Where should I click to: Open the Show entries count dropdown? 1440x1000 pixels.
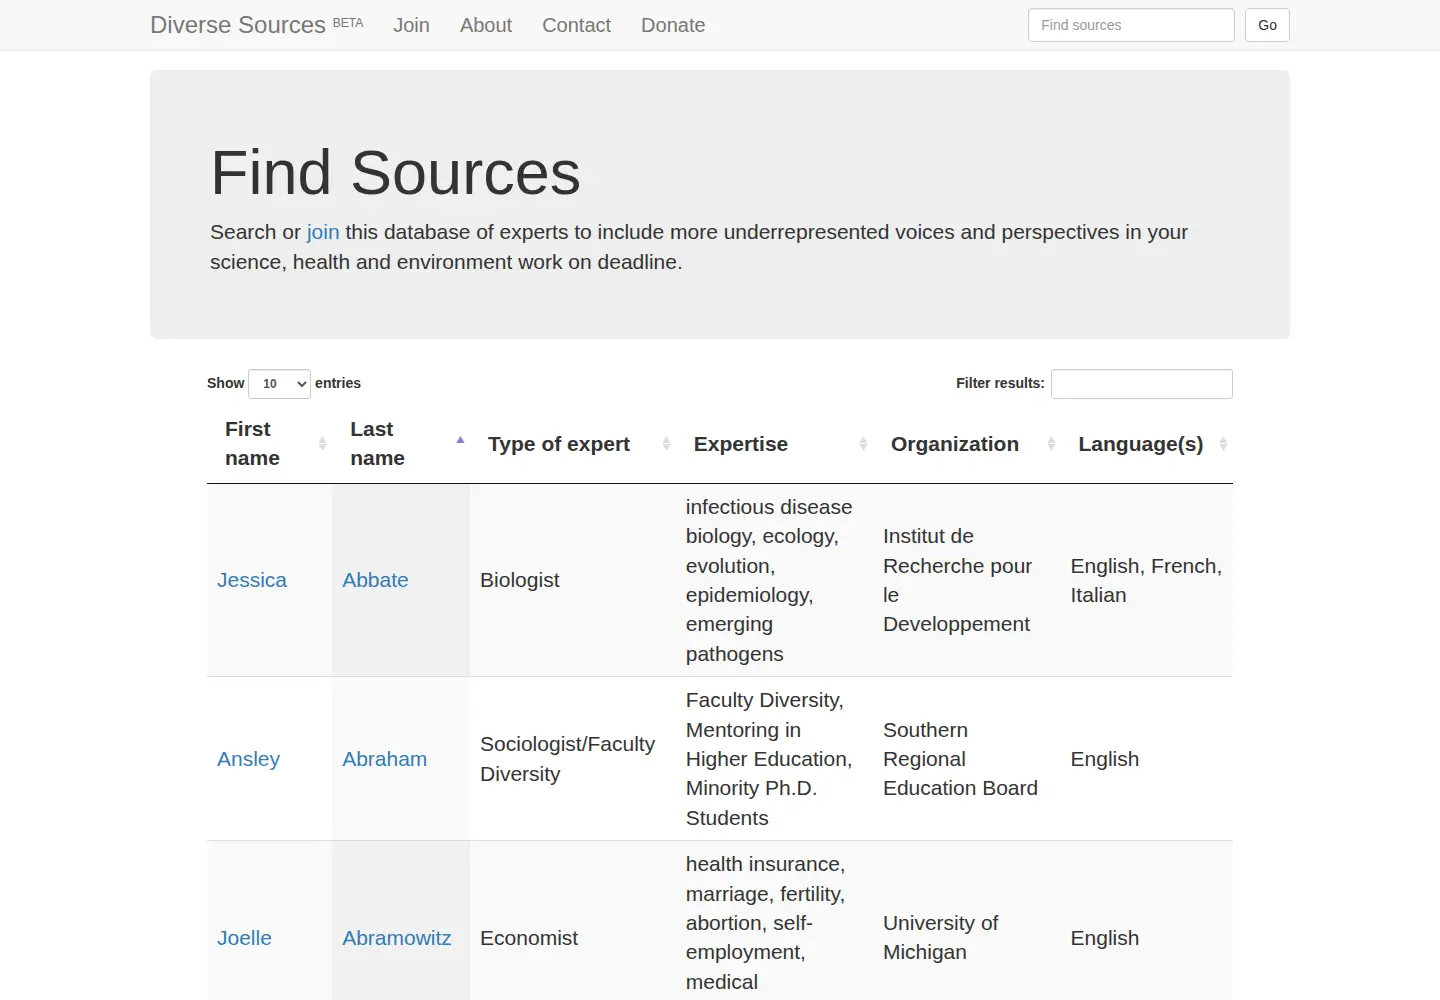279,384
